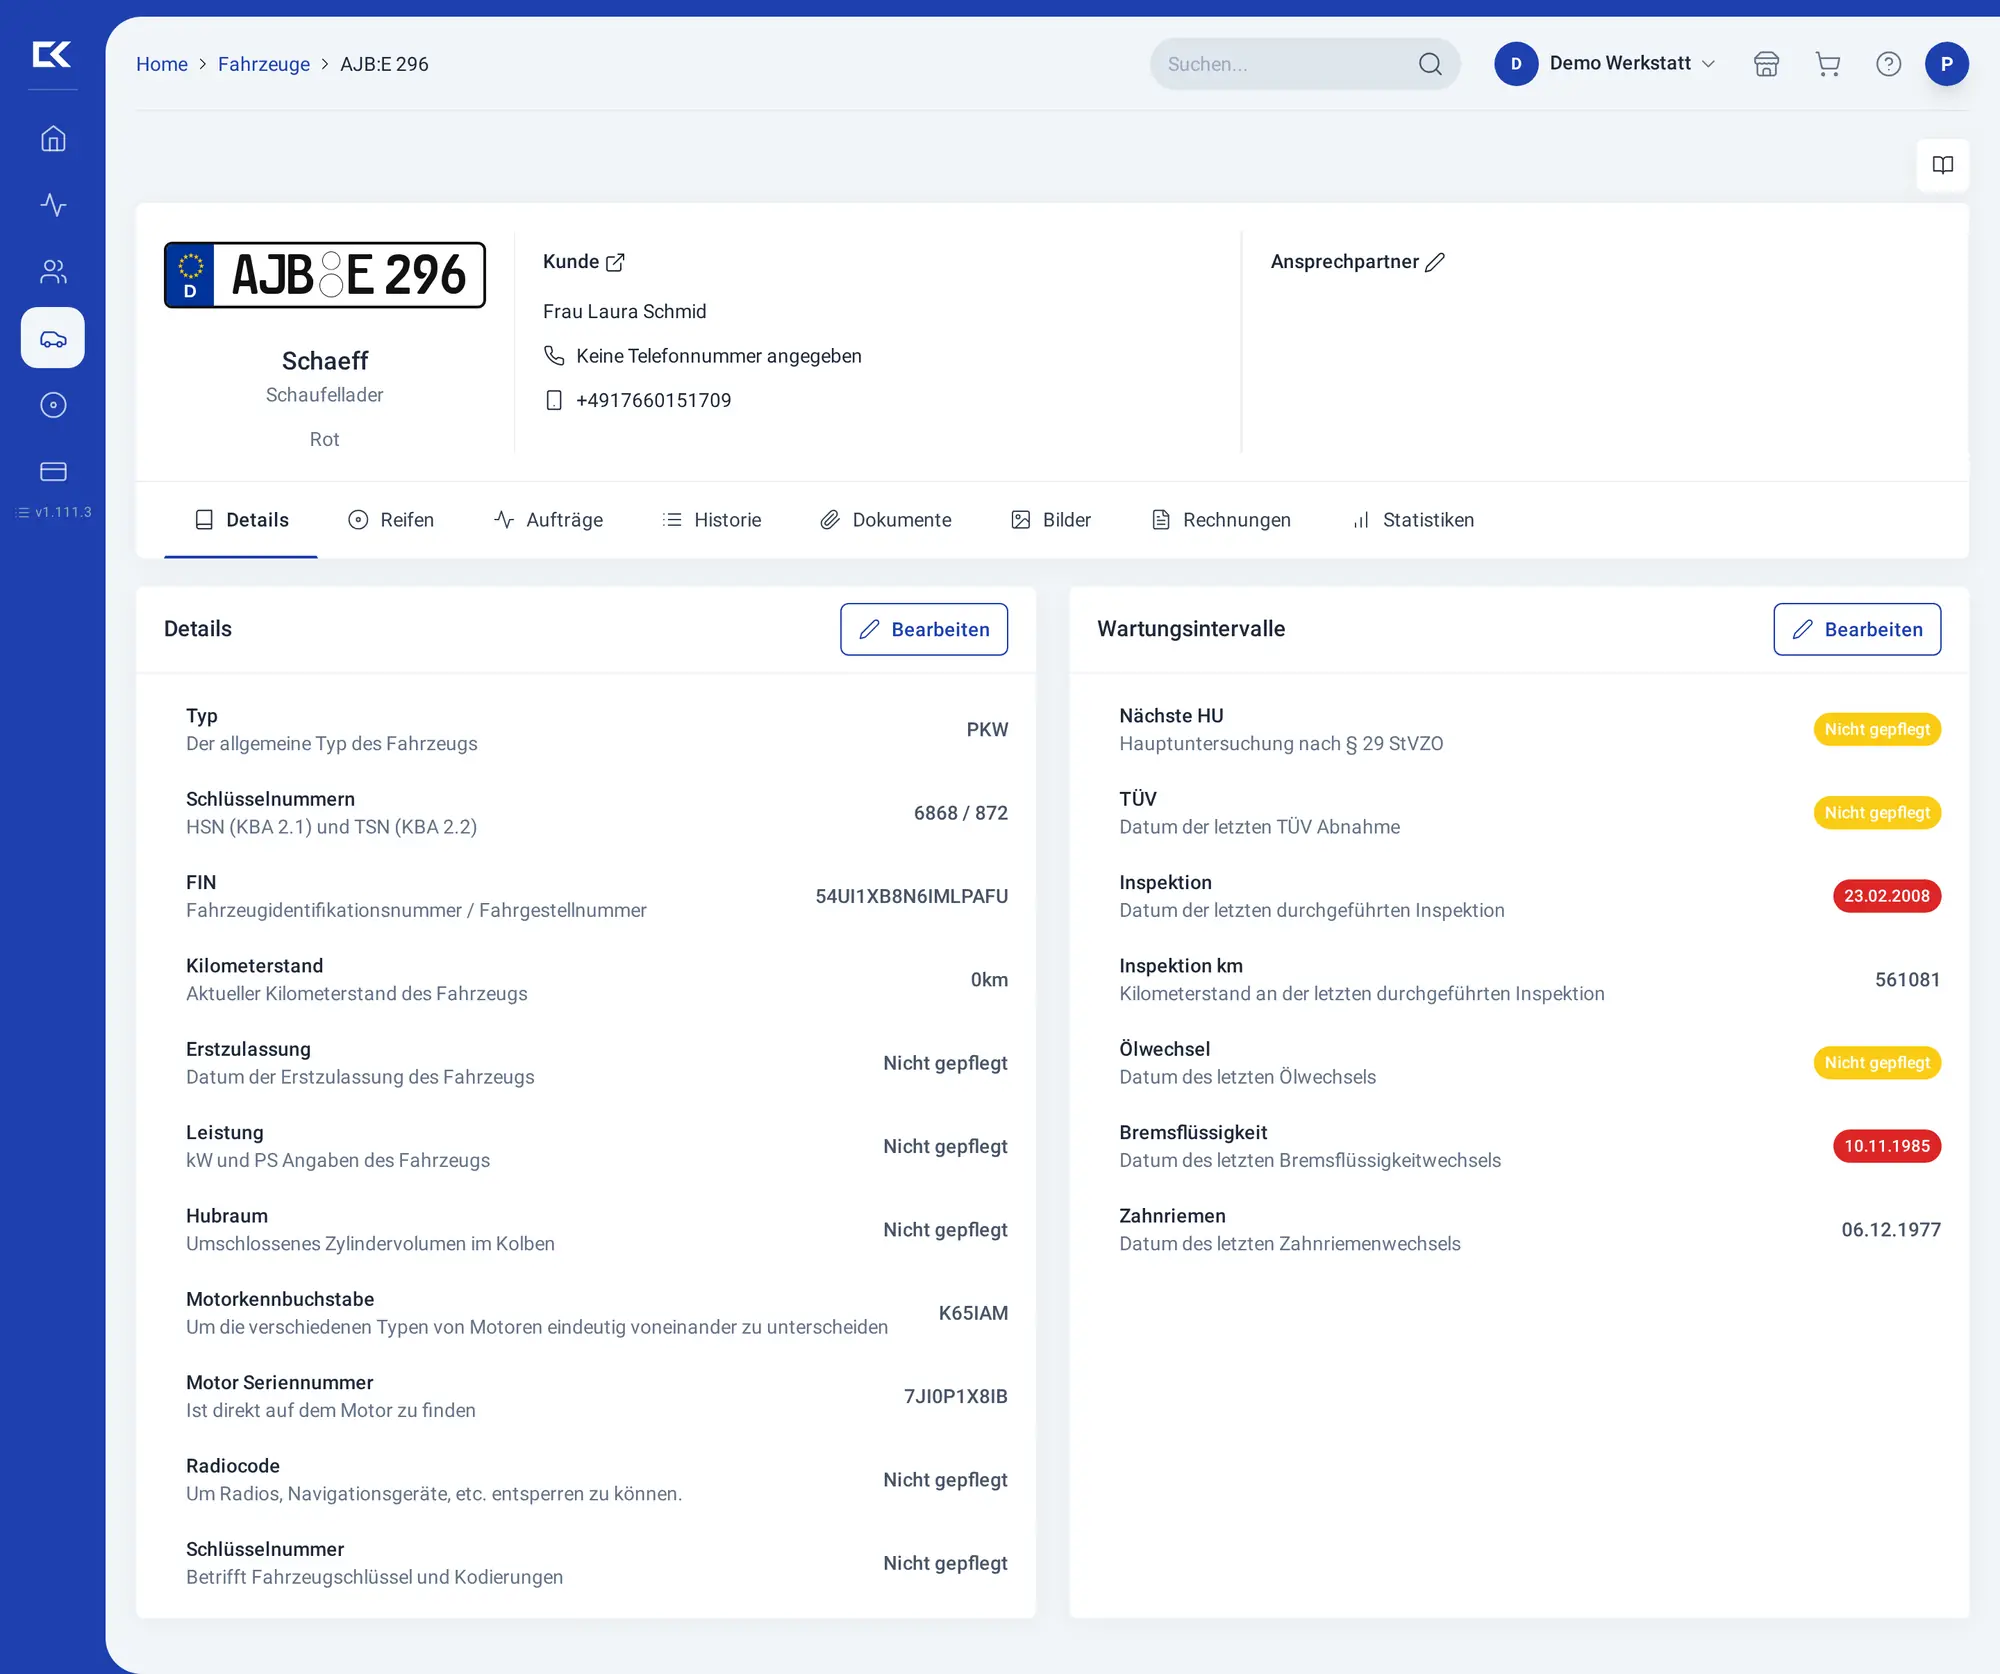Screen dimensions: 2000x1674
Task: Click Bearbeiten in the Details panel
Action: coord(924,629)
